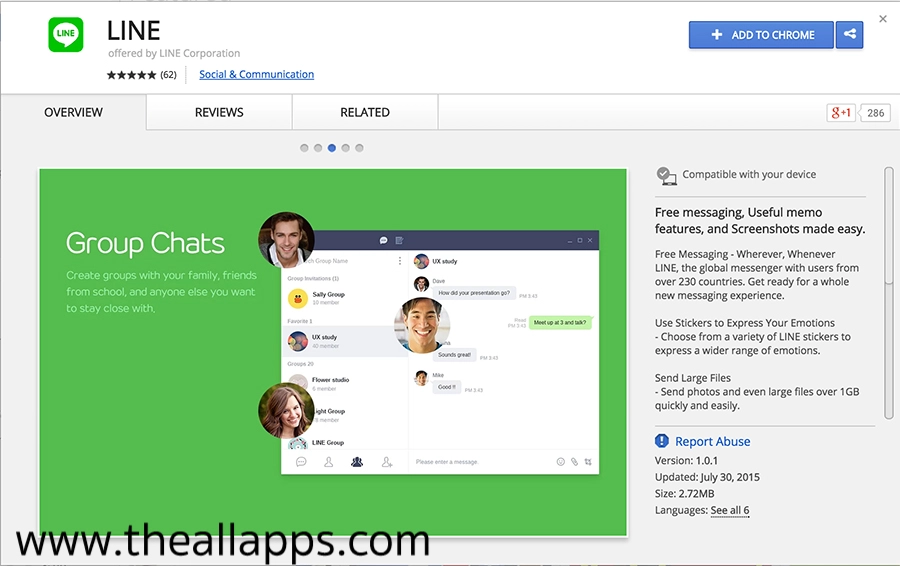
Task: Click the Group Chats screenshot preview
Action: [333, 352]
